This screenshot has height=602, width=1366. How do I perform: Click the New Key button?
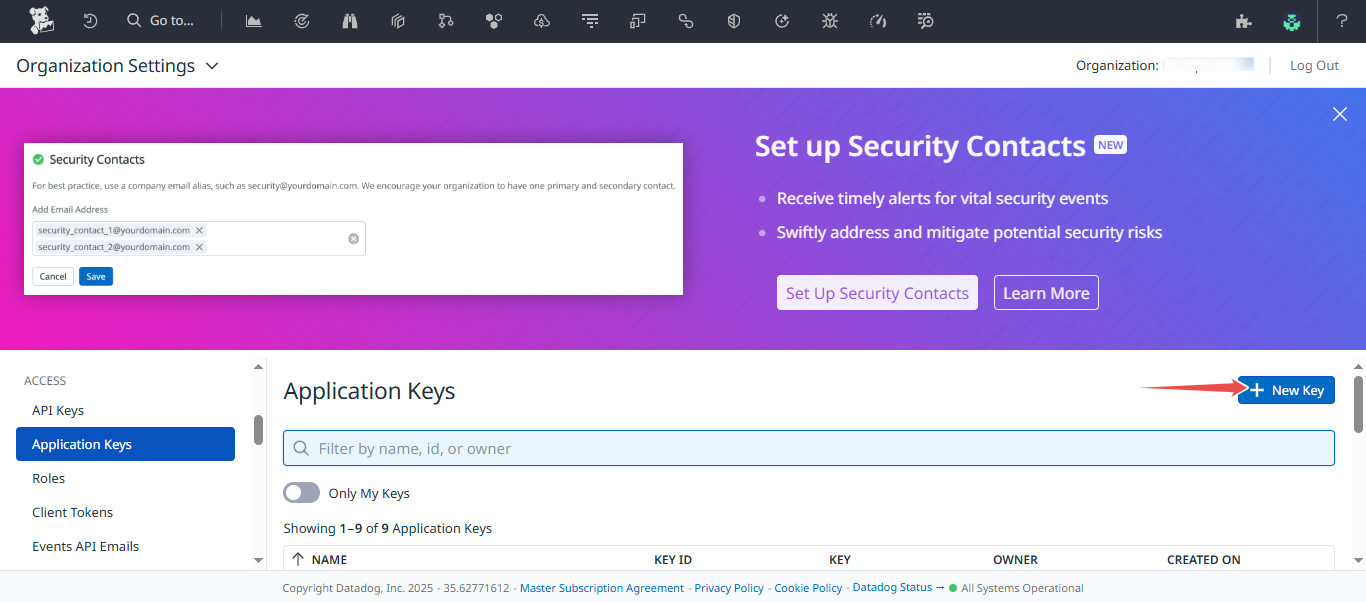[1286, 390]
